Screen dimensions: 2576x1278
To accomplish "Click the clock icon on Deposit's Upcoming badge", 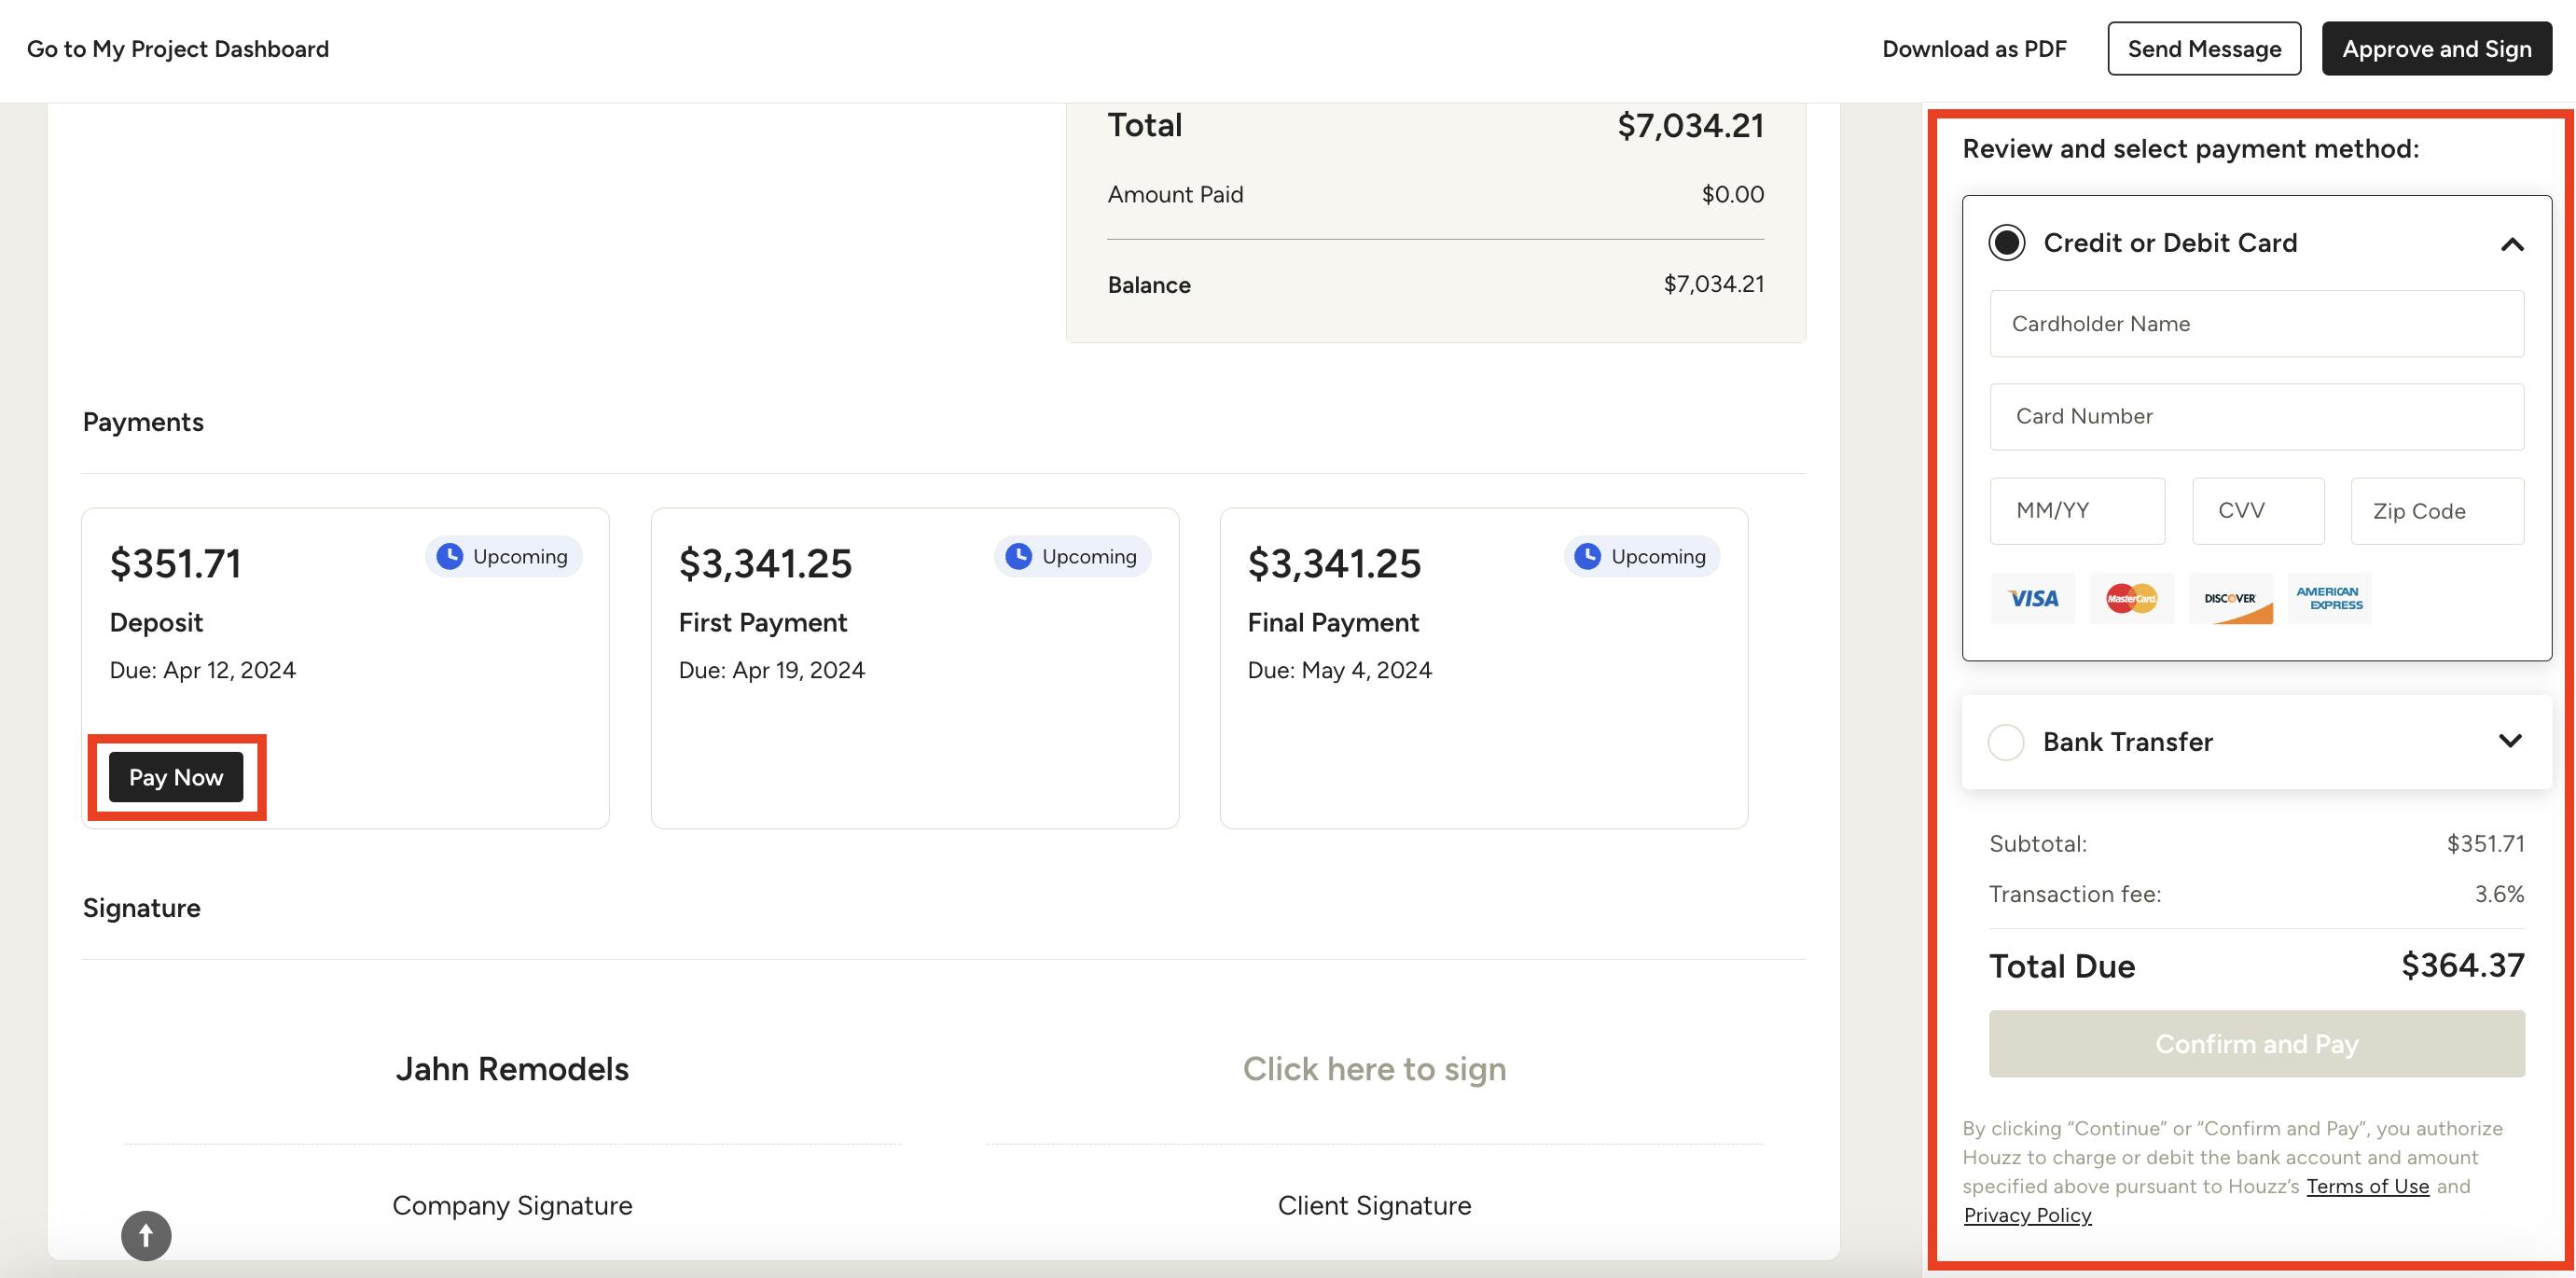I will 451,556.
